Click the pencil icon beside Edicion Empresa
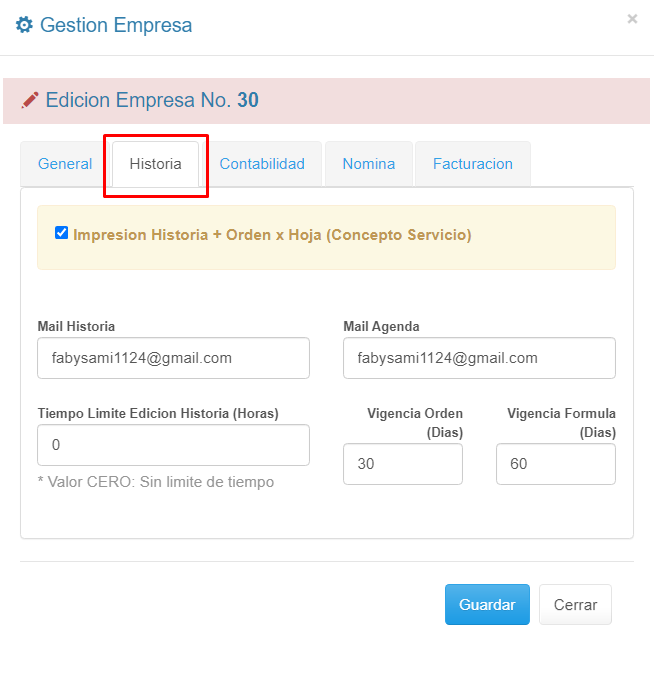 click(30, 100)
